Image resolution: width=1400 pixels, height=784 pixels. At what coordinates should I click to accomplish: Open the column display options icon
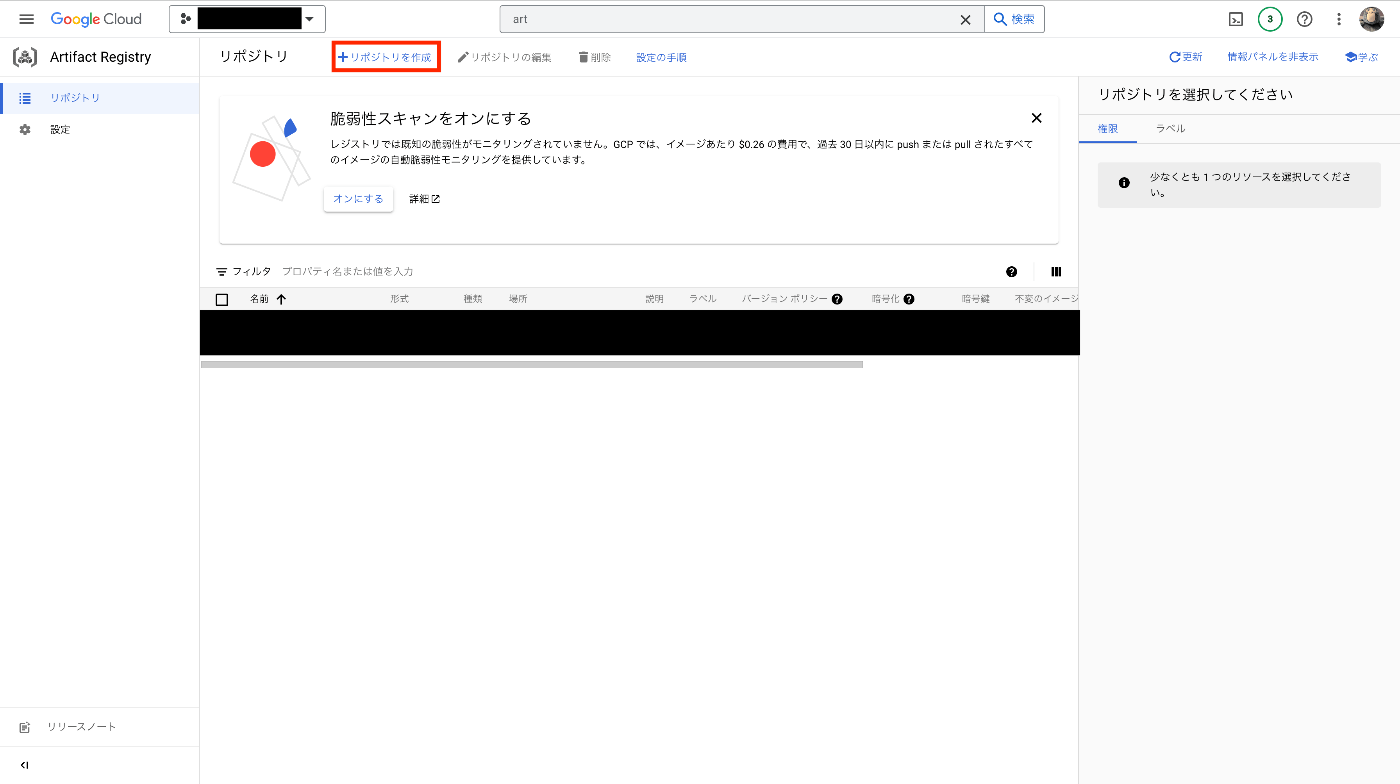[1056, 272]
